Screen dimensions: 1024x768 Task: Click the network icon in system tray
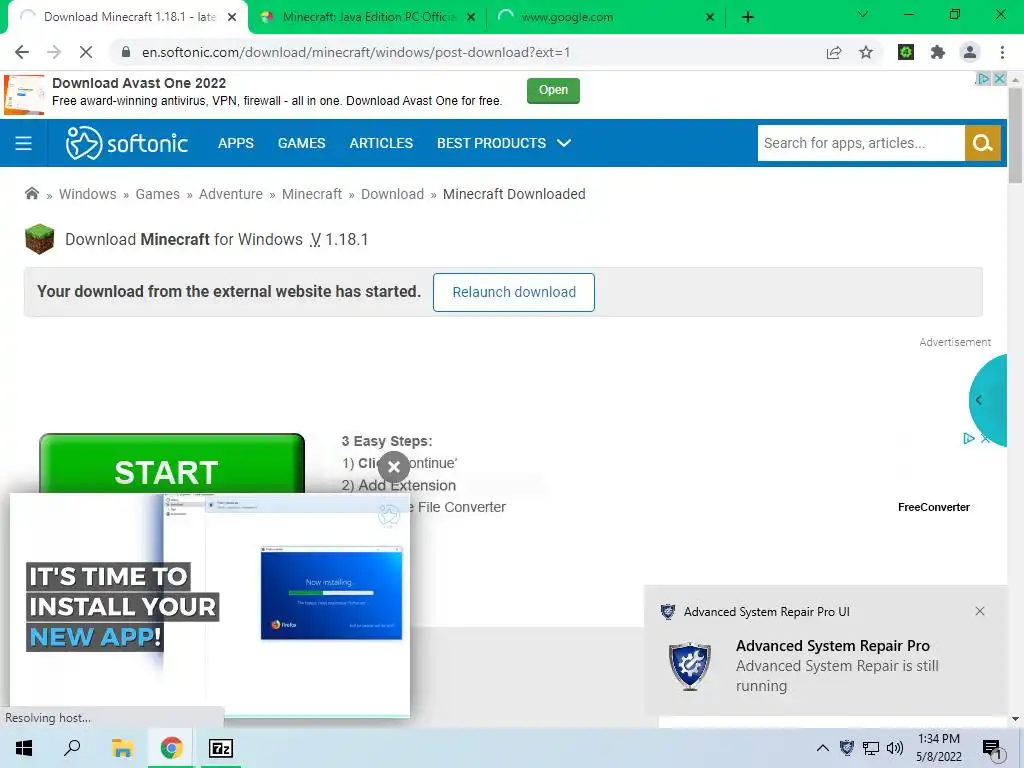point(871,748)
